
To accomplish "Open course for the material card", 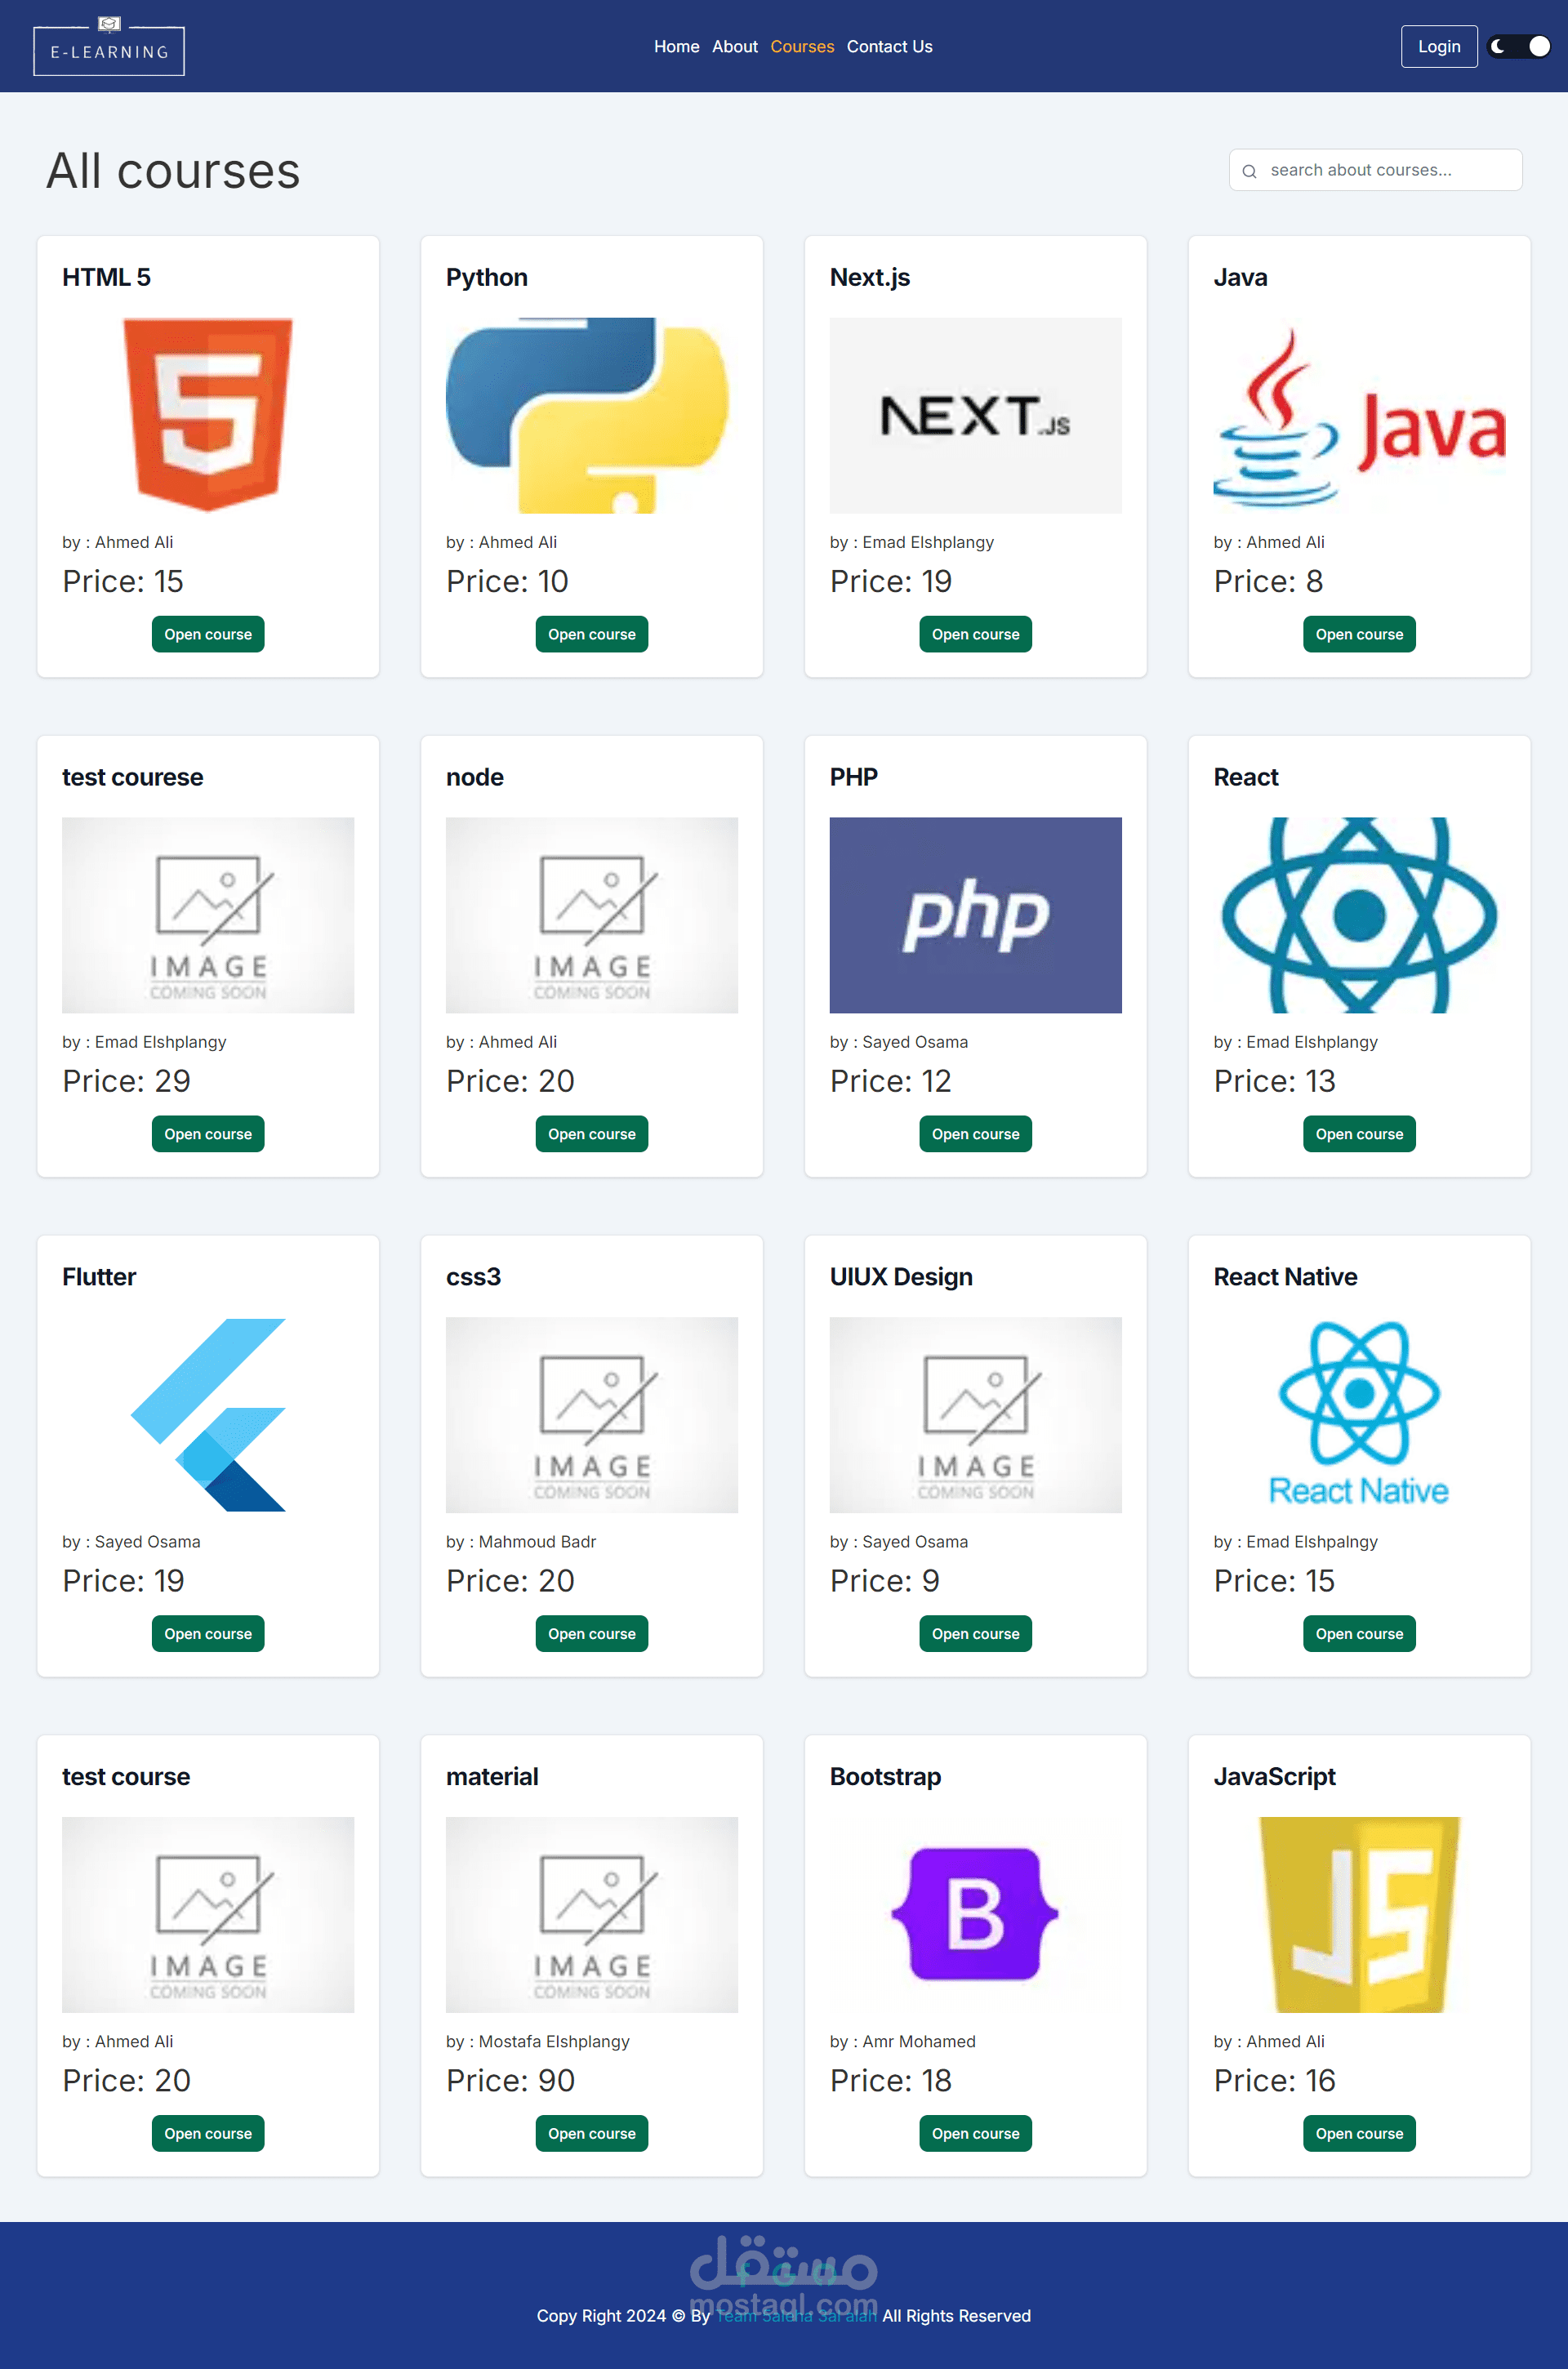I will click(x=591, y=2132).
